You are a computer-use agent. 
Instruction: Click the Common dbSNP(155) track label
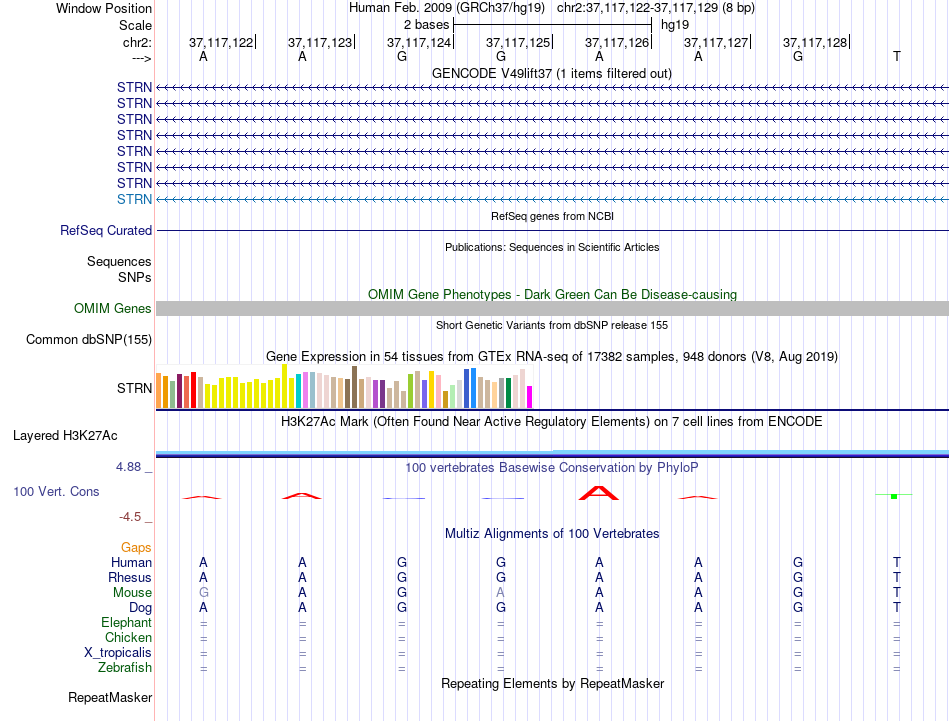tap(88, 339)
